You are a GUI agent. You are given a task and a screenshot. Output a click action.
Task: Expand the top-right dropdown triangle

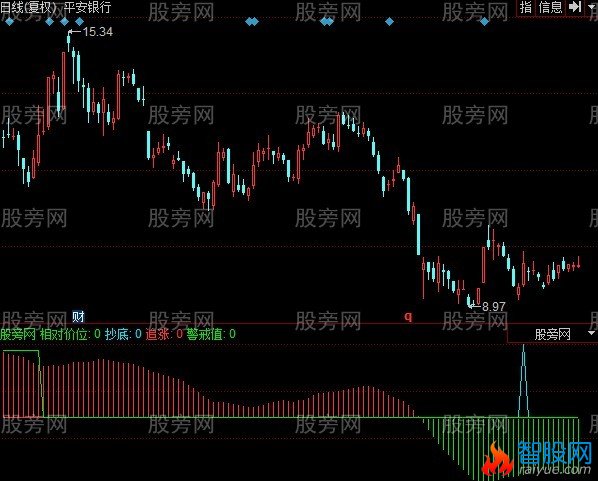coord(592,7)
